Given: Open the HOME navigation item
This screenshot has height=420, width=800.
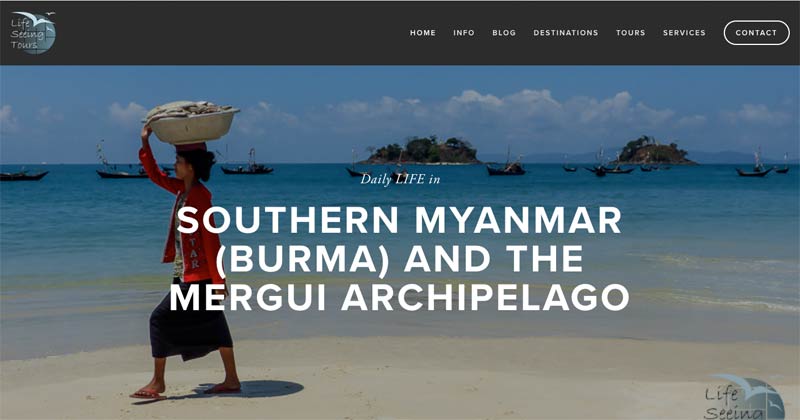Looking at the screenshot, I should [423, 33].
